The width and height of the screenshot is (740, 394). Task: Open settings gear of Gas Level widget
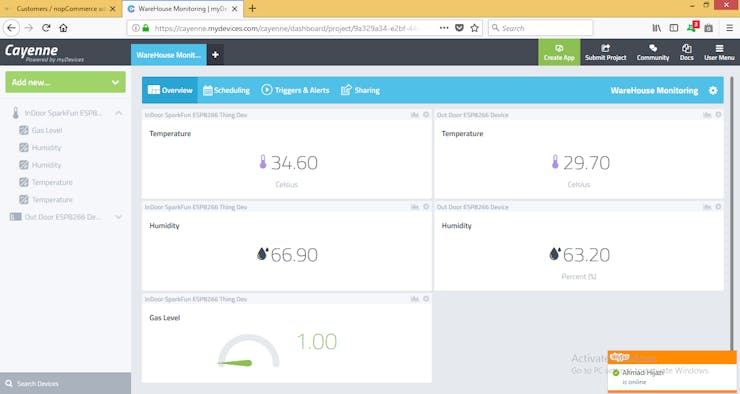pyautogui.click(x=426, y=299)
